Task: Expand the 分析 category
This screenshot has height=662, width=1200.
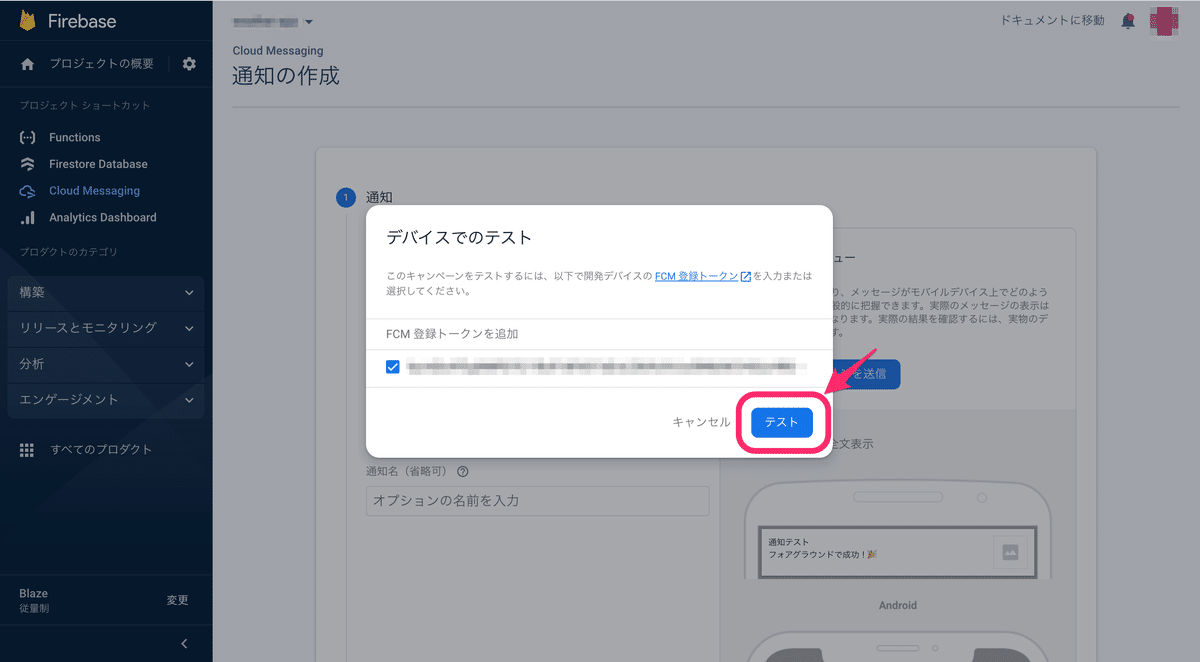Action: (105, 364)
